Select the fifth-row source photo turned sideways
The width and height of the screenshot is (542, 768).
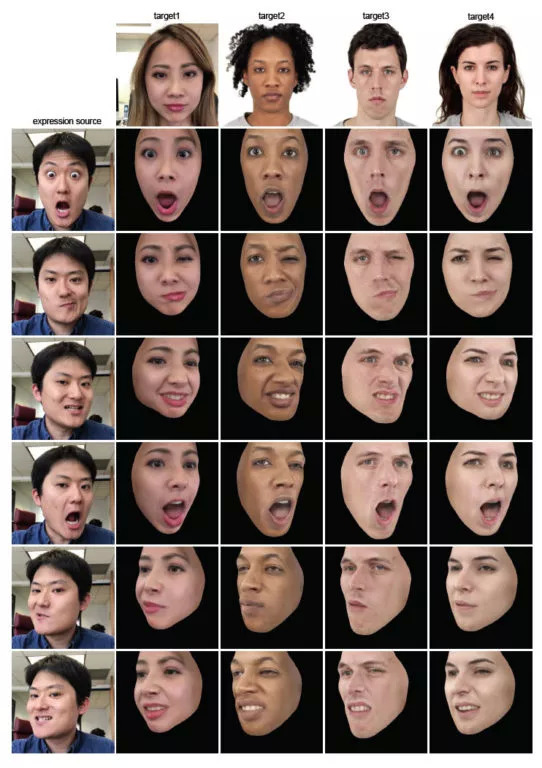pyautogui.click(x=63, y=598)
